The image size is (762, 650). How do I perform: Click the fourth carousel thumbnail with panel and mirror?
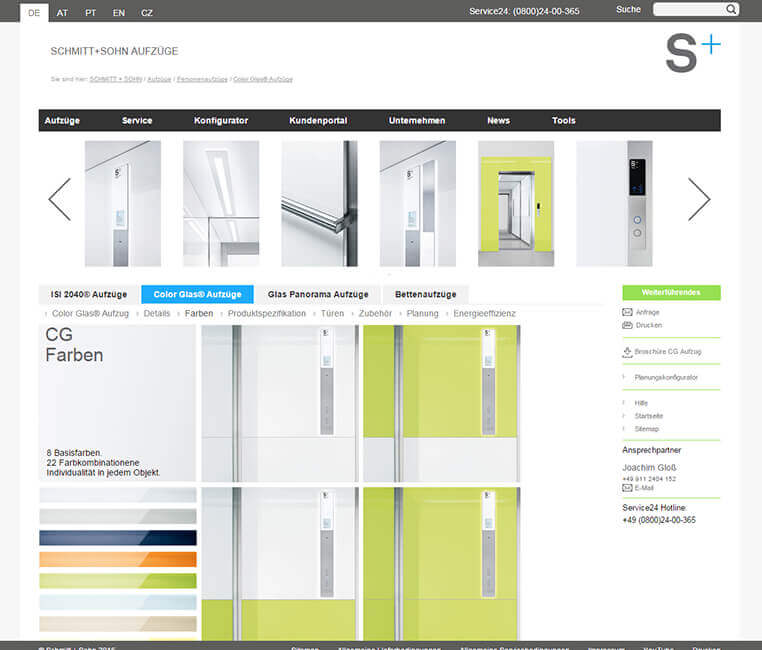[417, 204]
